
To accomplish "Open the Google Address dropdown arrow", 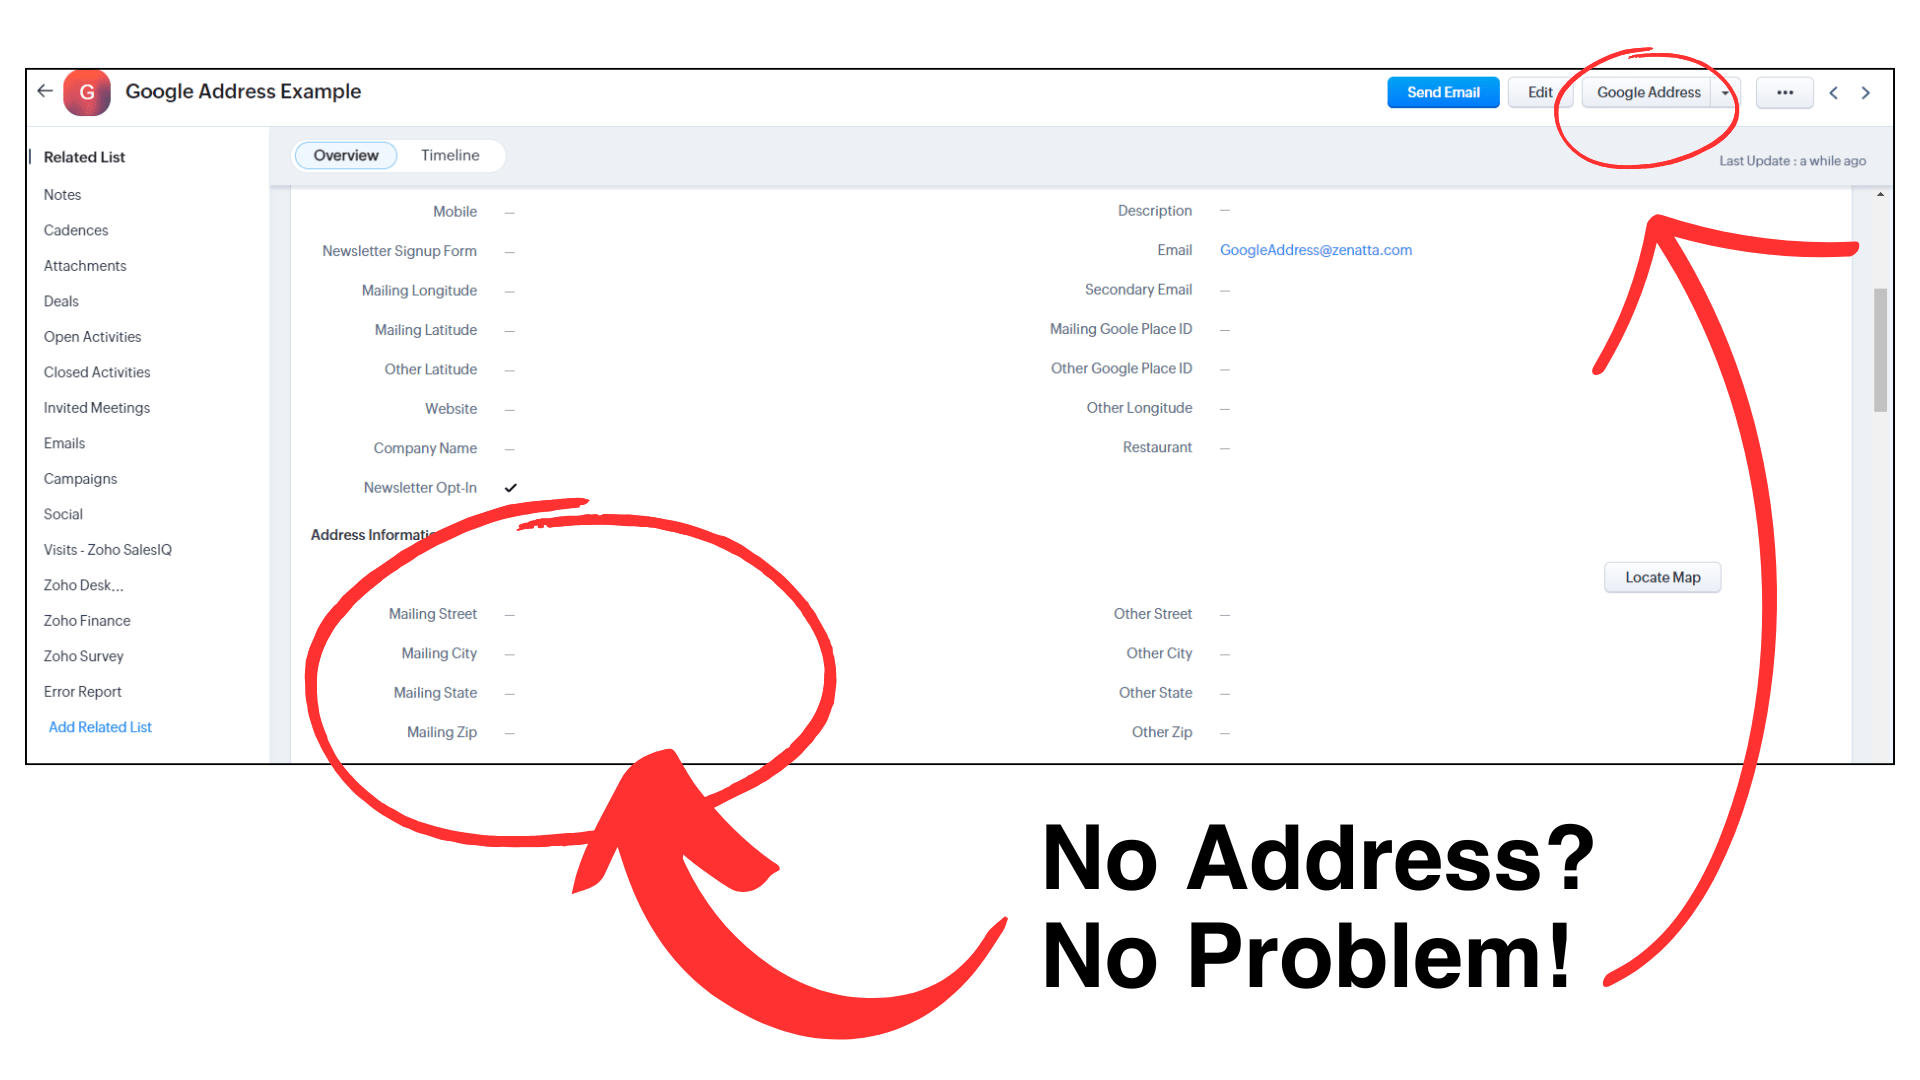I will tap(1729, 91).
